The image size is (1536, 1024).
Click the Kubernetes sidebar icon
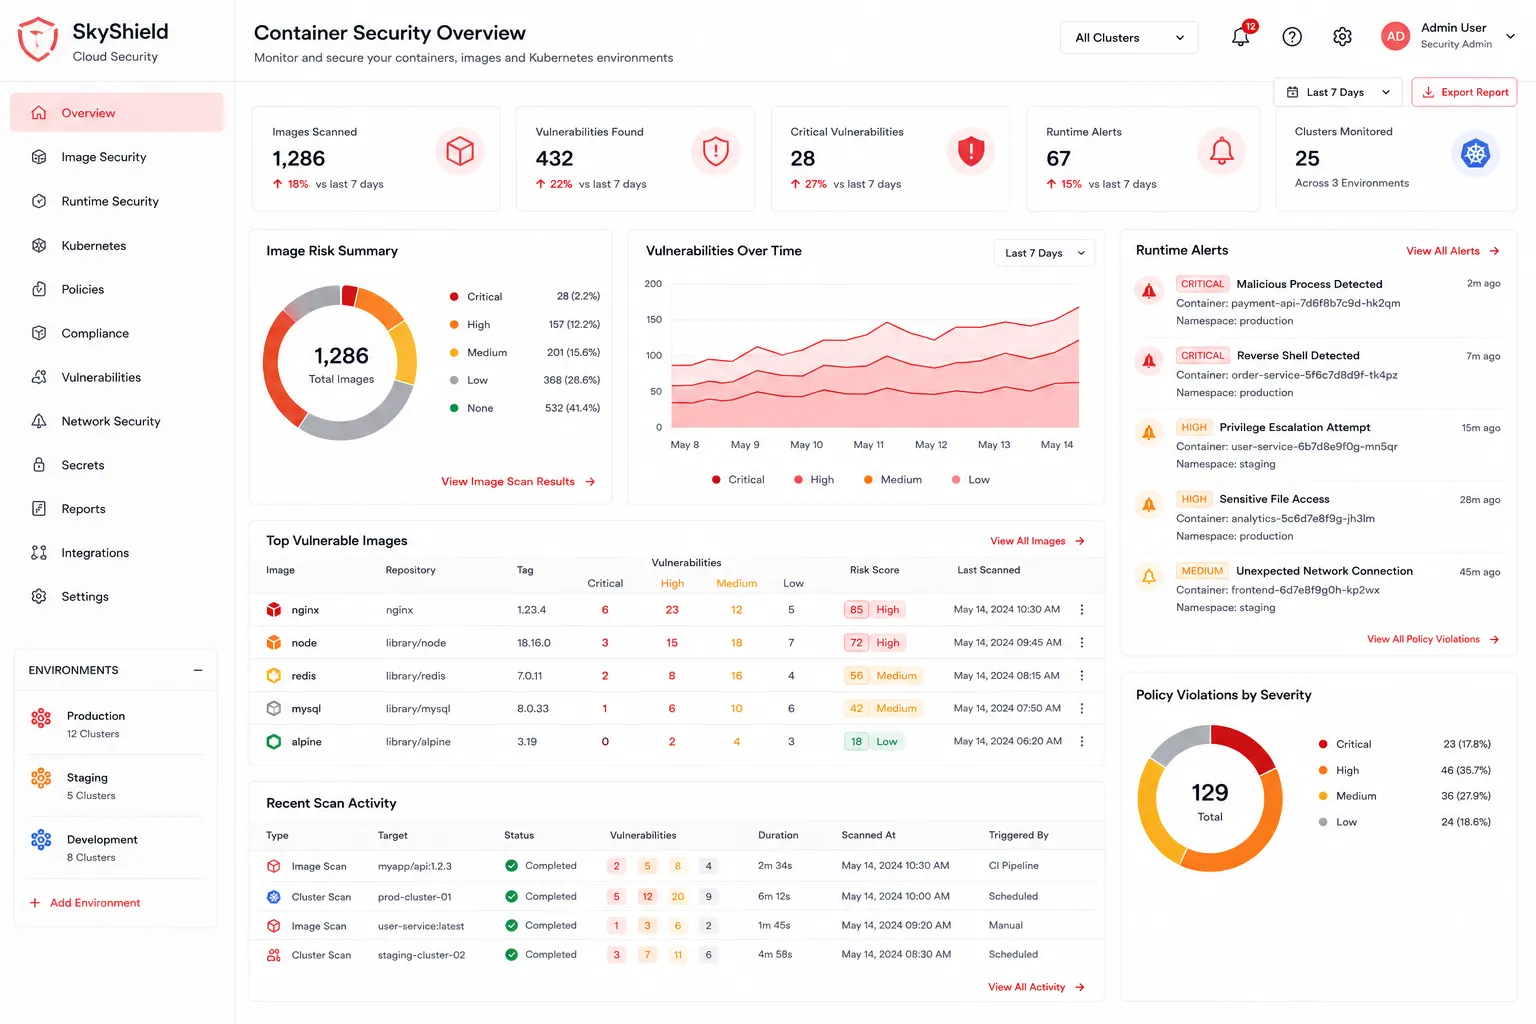pyautogui.click(x=39, y=245)
